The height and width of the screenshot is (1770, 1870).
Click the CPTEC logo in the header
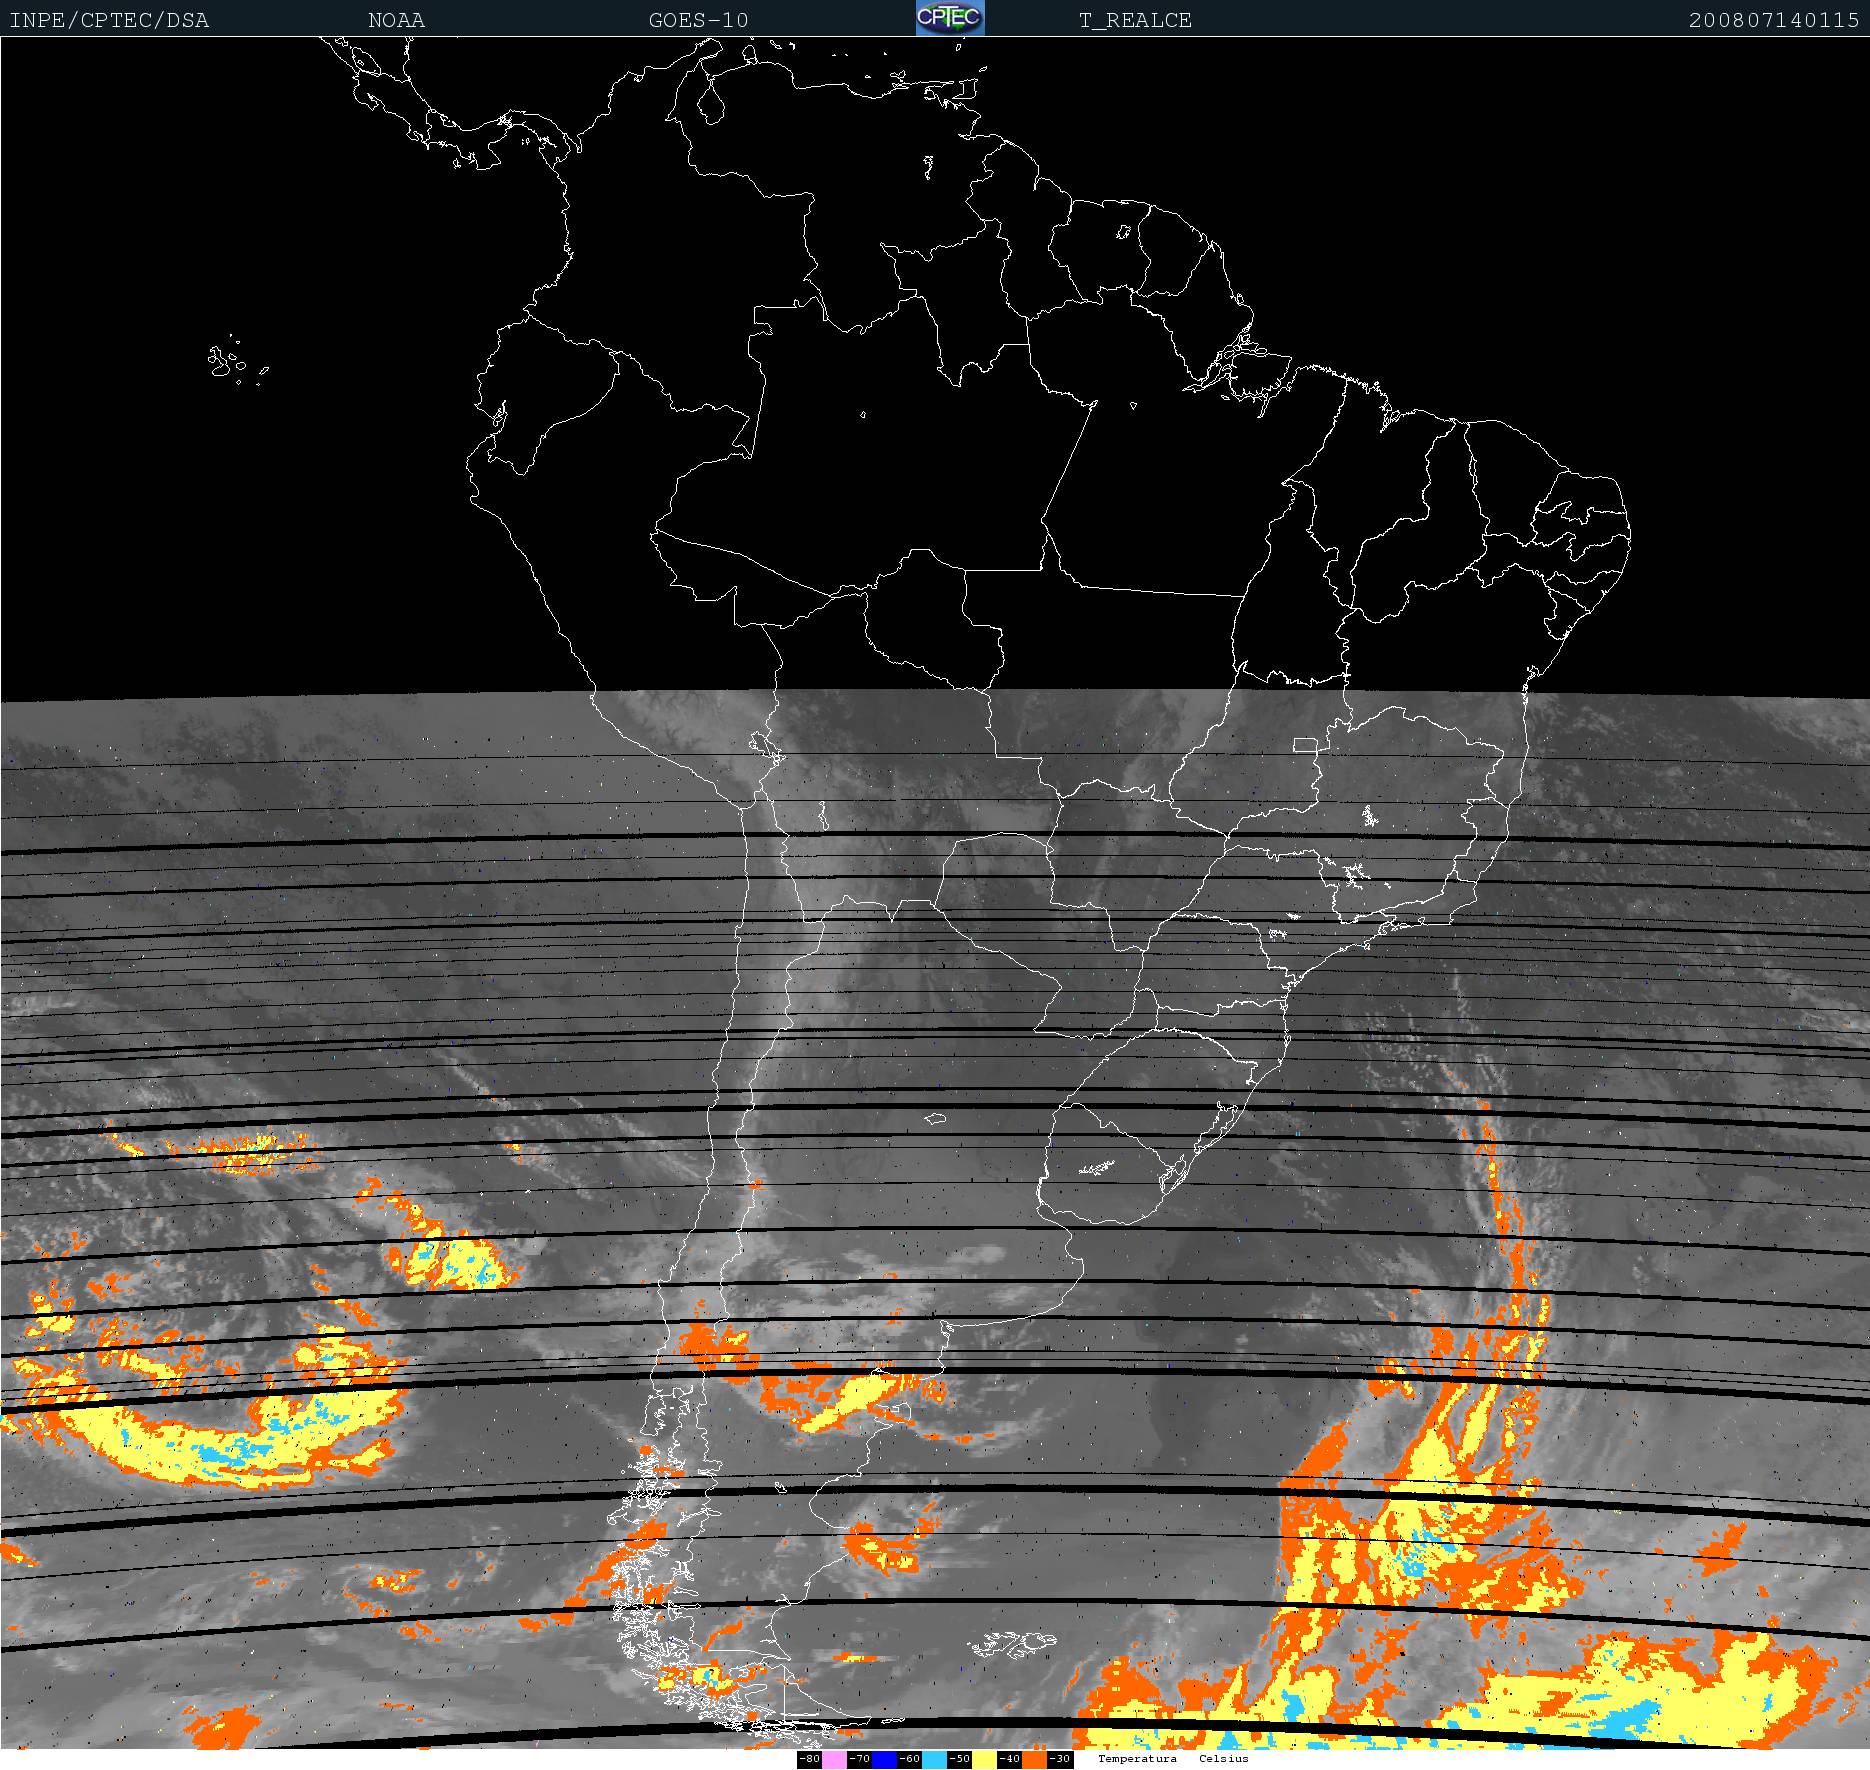tap(949, 19)
